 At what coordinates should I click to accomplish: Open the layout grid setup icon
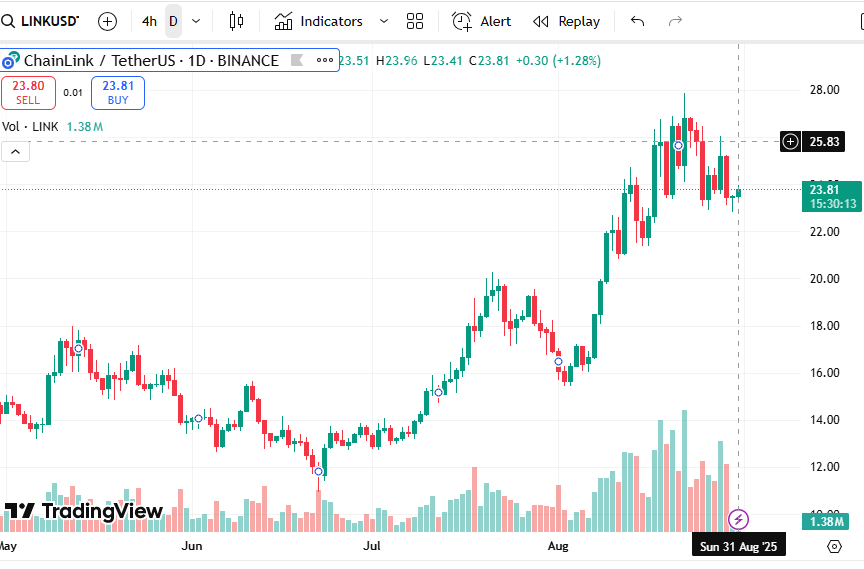coord(415,21)
